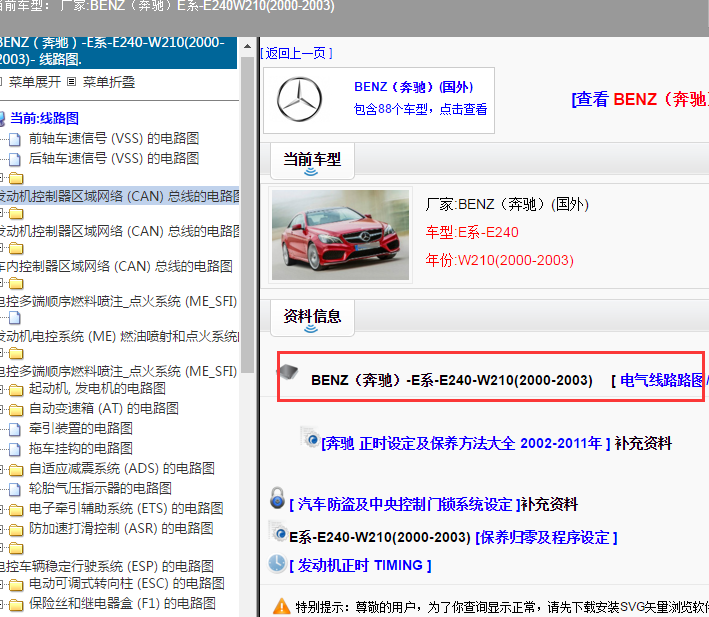Click the sidebar vertical scrollbar thumb
The image size is (709, 617).
[247, 215]
